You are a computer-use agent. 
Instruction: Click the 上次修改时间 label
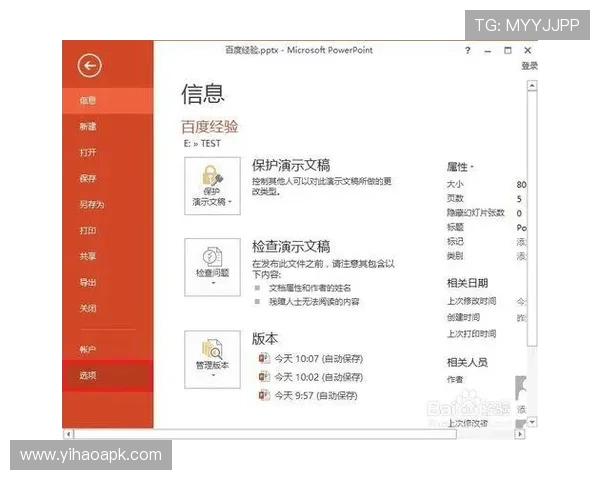471,301
